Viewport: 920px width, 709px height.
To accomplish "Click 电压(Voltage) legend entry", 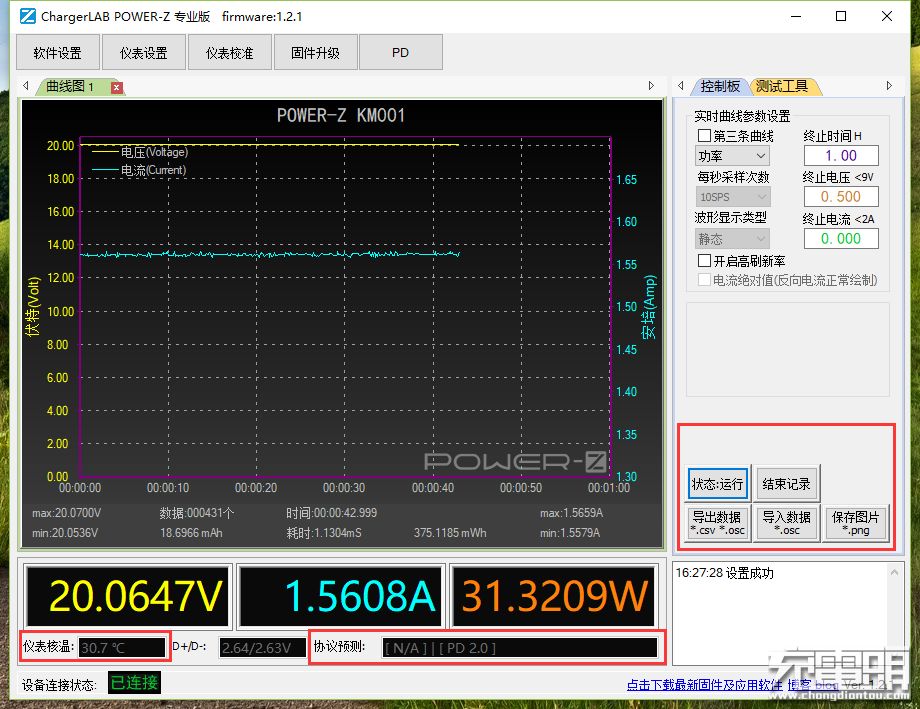I will tap(141, 152).
